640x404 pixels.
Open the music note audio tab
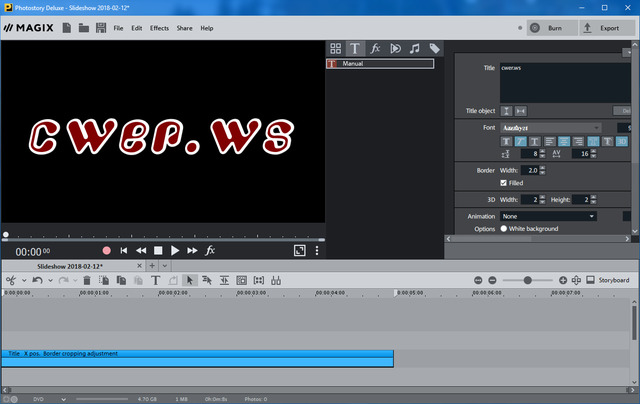click(414, 48)
